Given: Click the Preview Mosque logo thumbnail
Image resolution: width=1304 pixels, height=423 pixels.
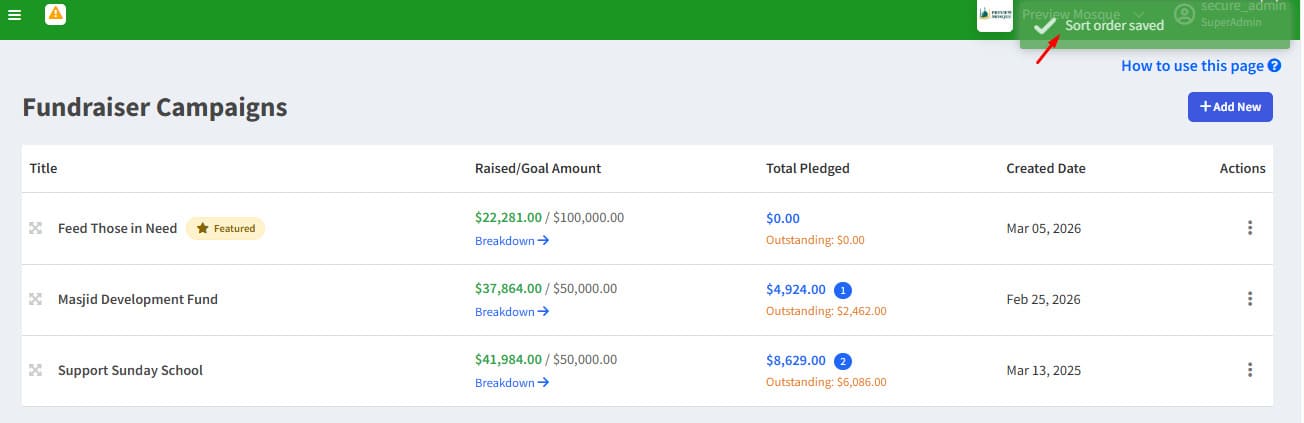Looking at the screenshot, I should (x=994, y=14).
